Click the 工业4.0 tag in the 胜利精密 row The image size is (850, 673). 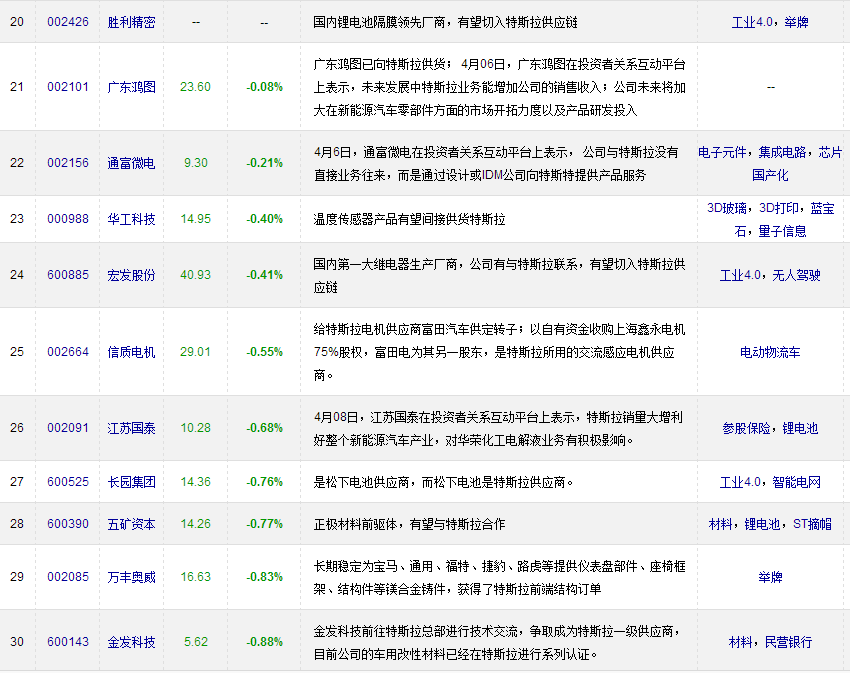click(x=752, y=22)
